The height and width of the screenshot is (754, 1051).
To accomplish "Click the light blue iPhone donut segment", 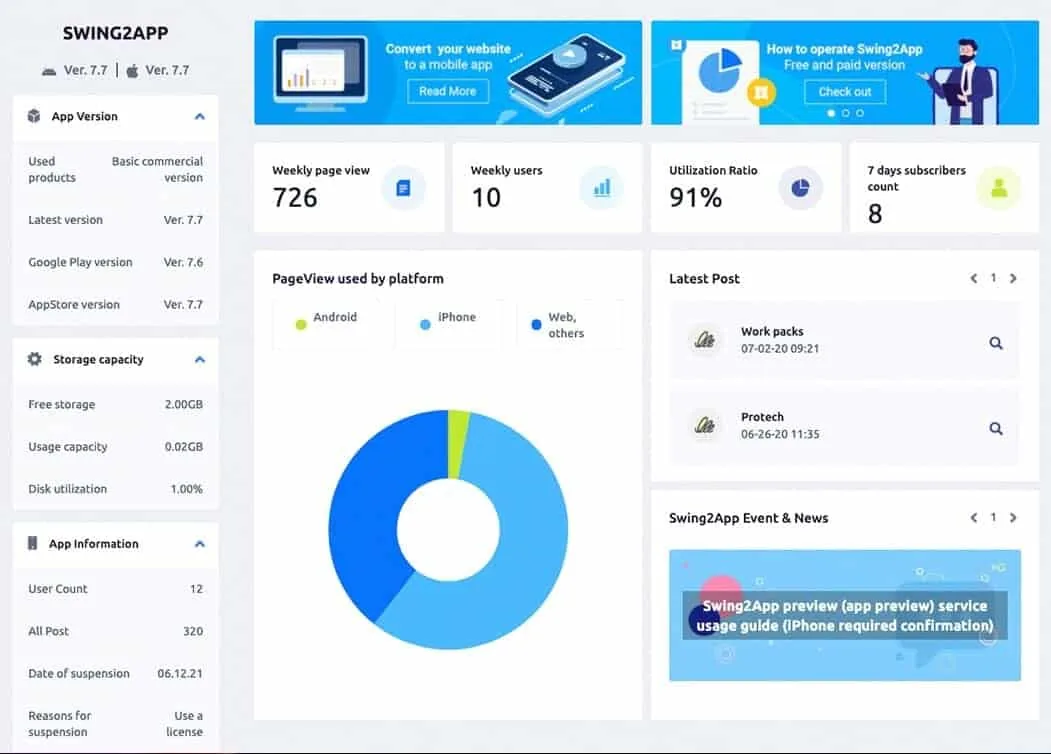I will pyautogui.click(x=520, y=560).
